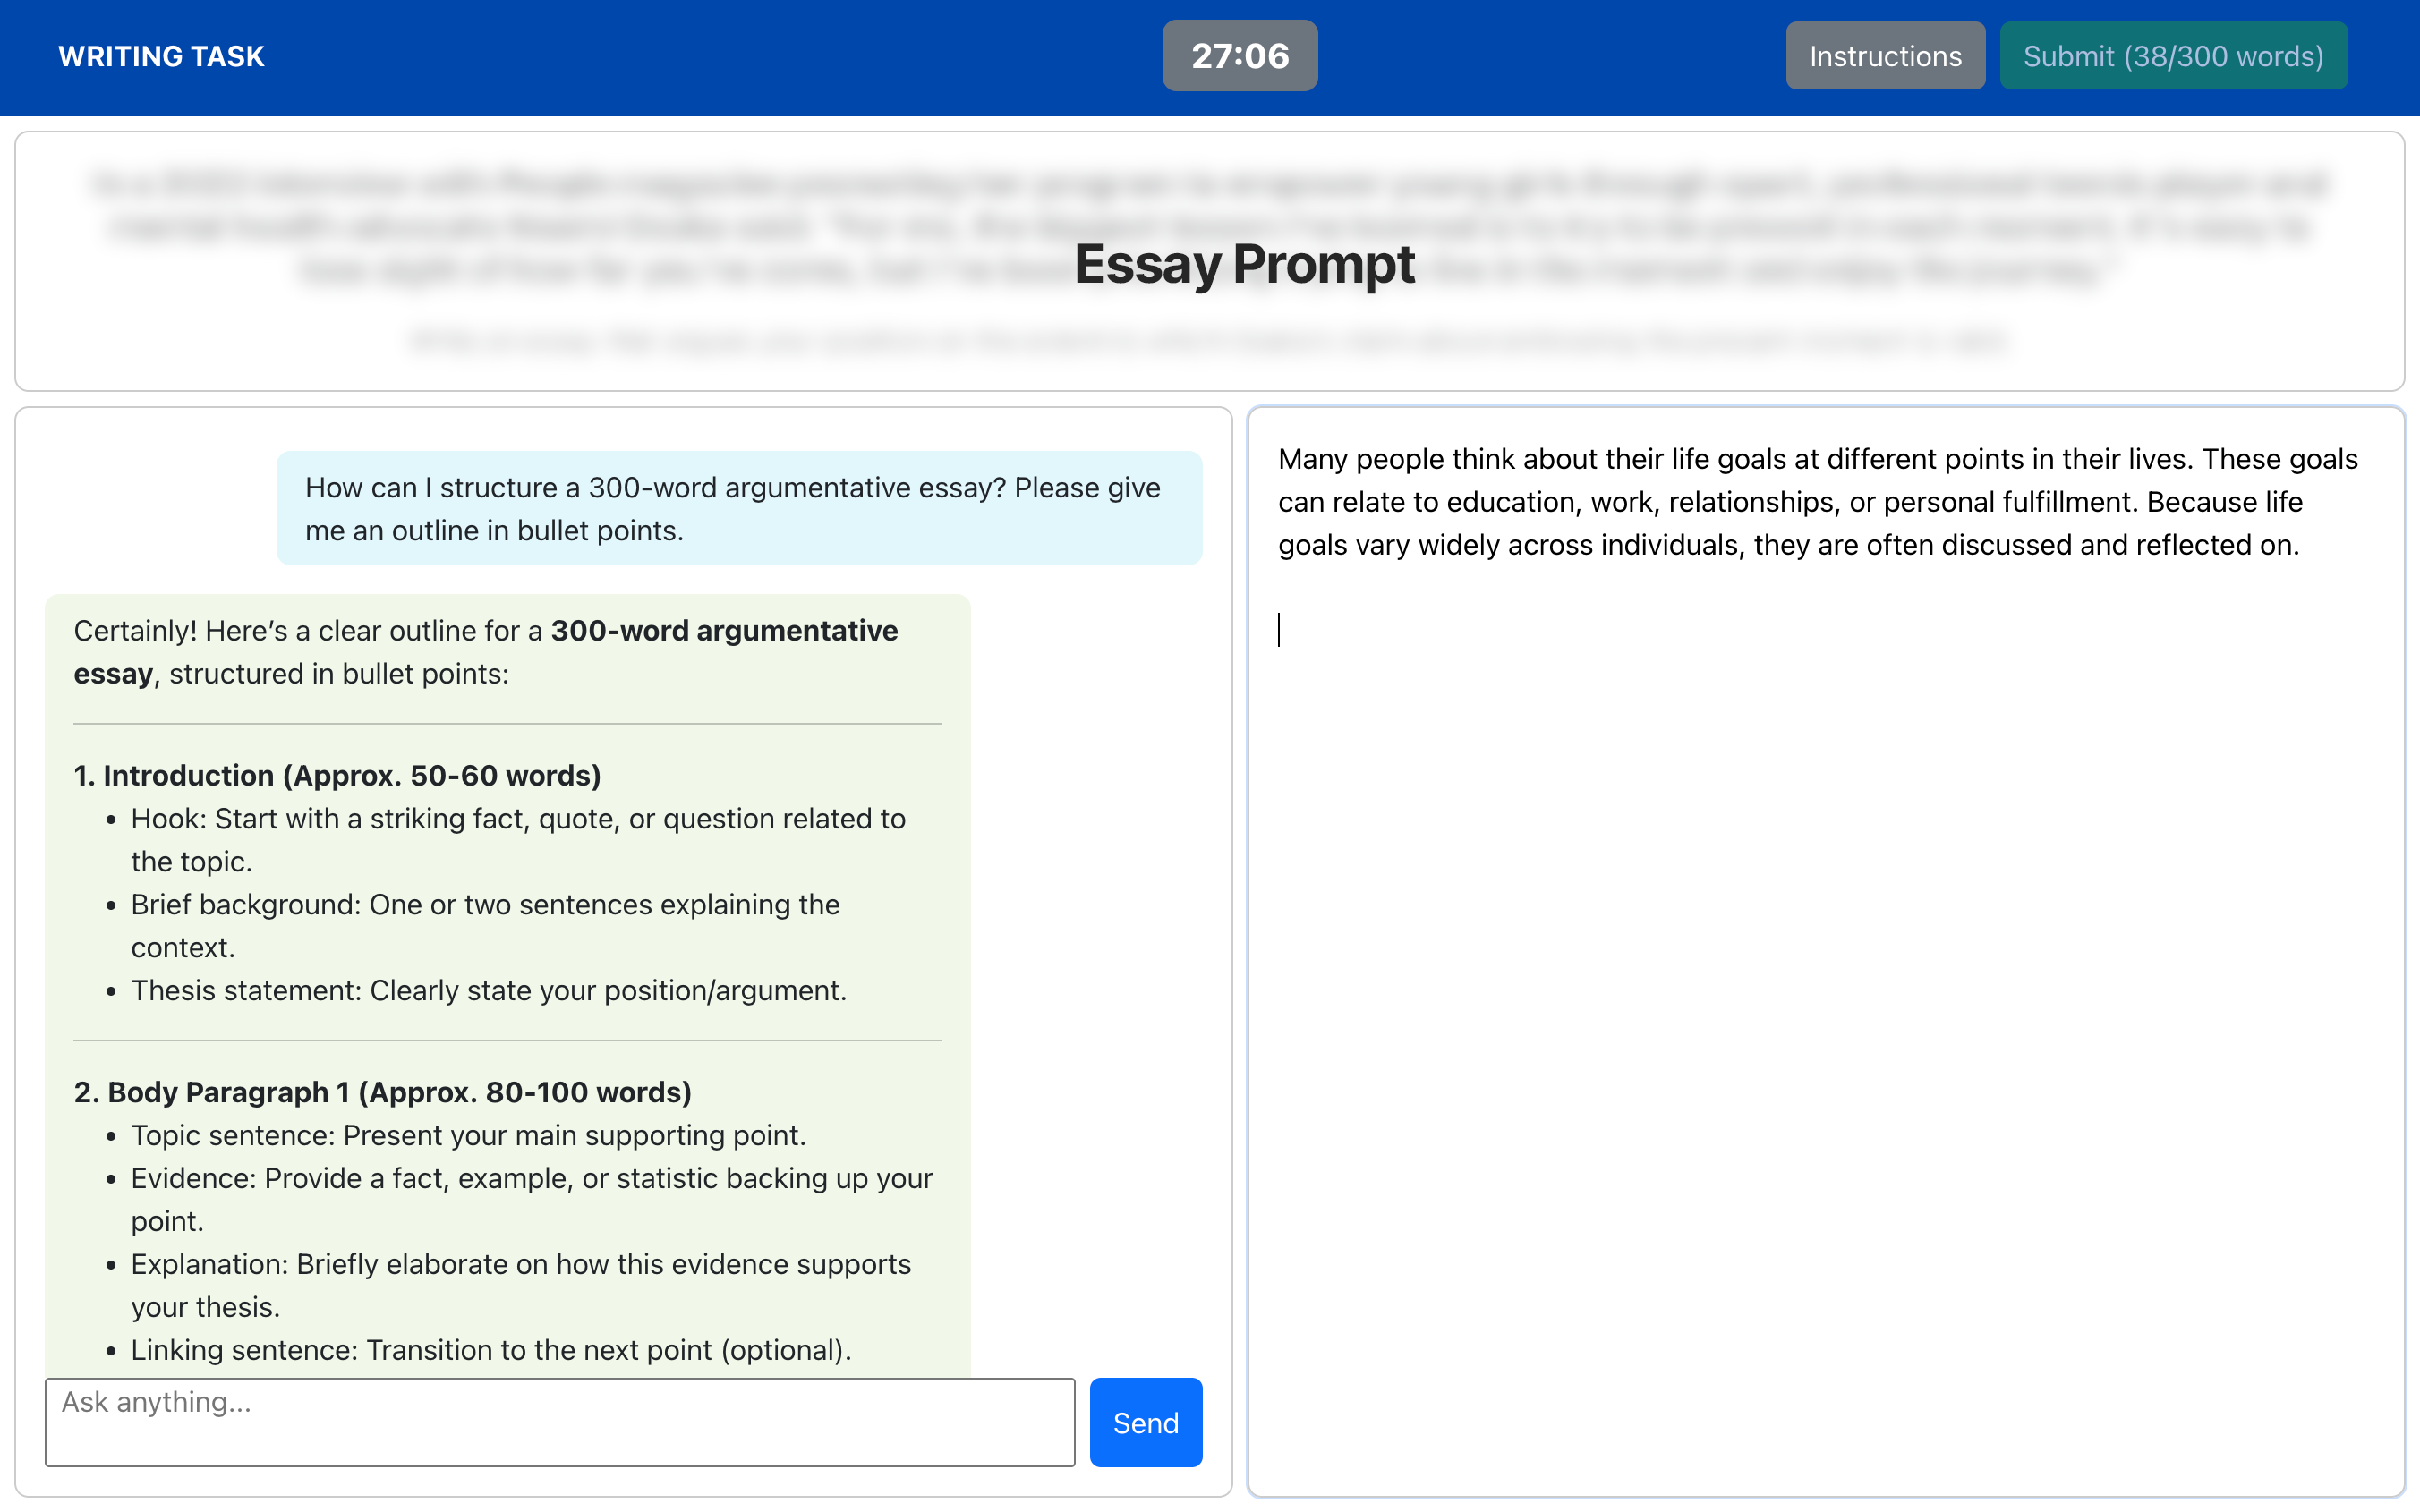Click the Evidence bullet under Body Paragraph 1
2420x1512 pixels.
tap(531, 1178)
